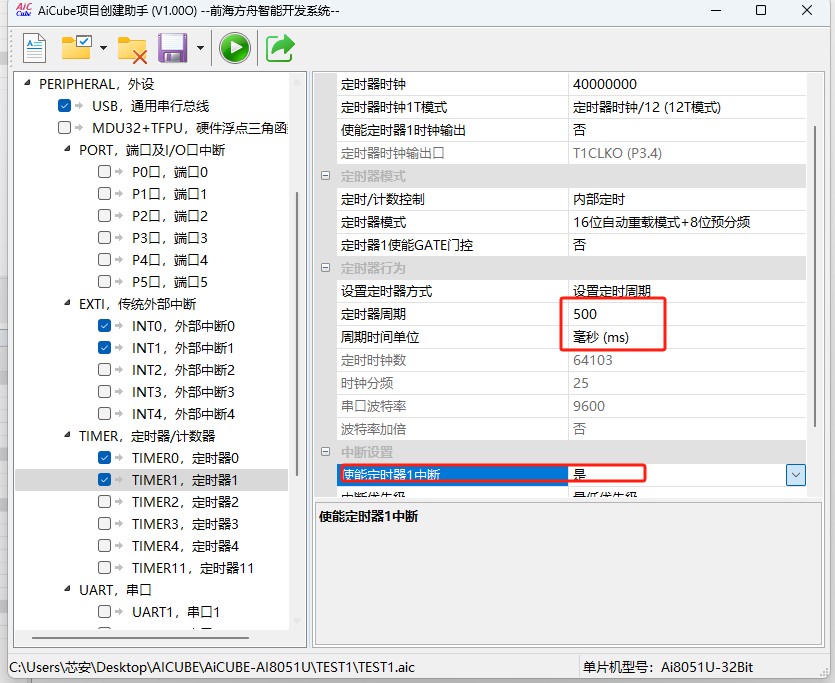Uncheck the TIMER0 定时器0 checkbox
Viewport: 835px width, 683px height.
coord(104,457)
